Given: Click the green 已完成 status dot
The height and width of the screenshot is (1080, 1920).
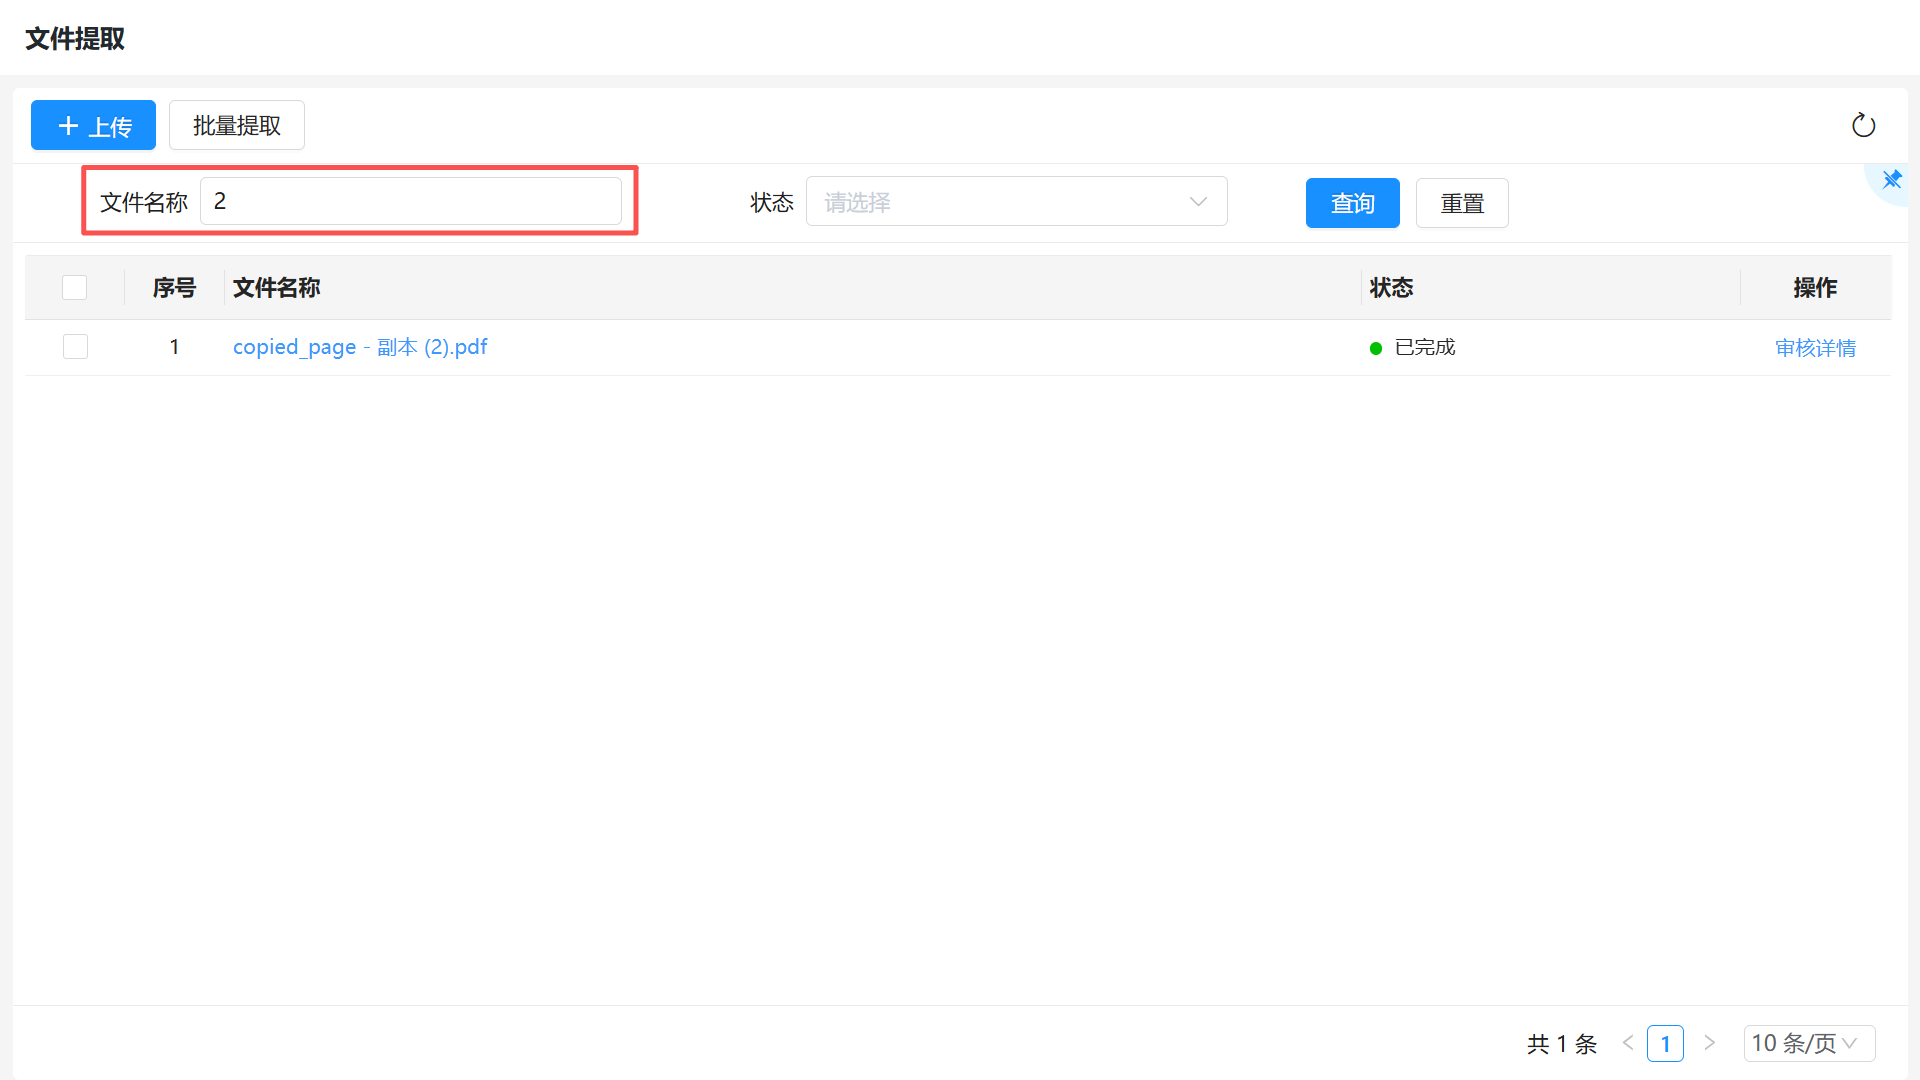Looking at the screenshot, I should [1376, 348].
